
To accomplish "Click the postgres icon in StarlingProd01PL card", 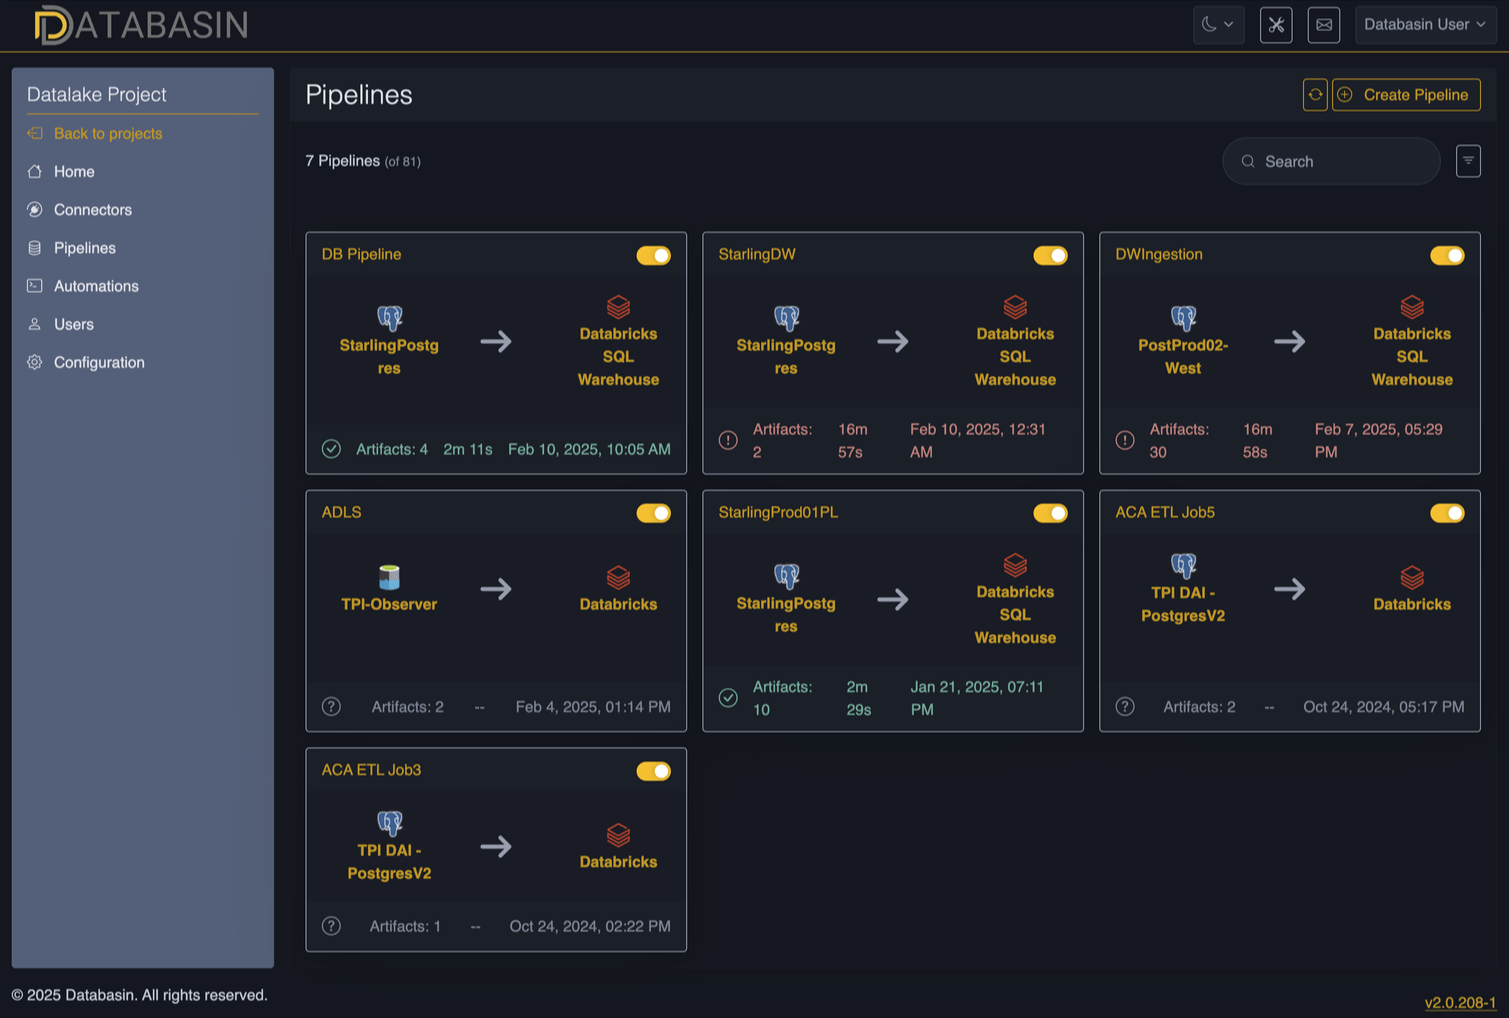I will click(787, 577).
